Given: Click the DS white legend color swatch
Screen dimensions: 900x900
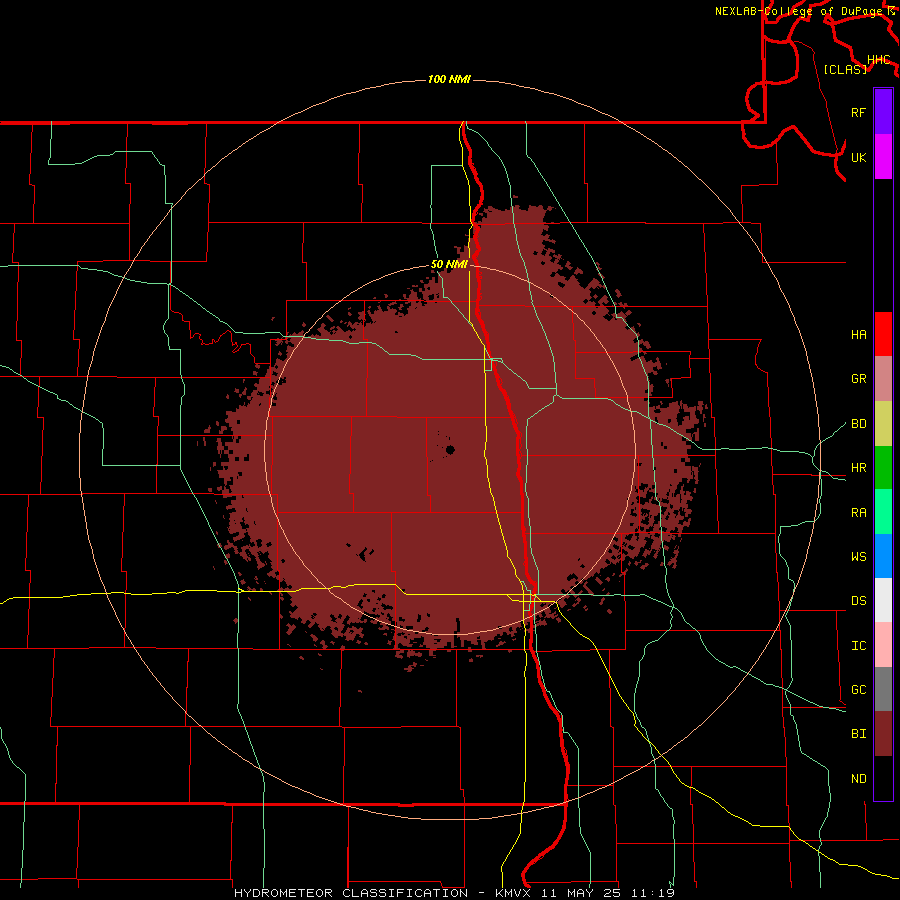Looking at the screenshot, I should tap(883, 600).
